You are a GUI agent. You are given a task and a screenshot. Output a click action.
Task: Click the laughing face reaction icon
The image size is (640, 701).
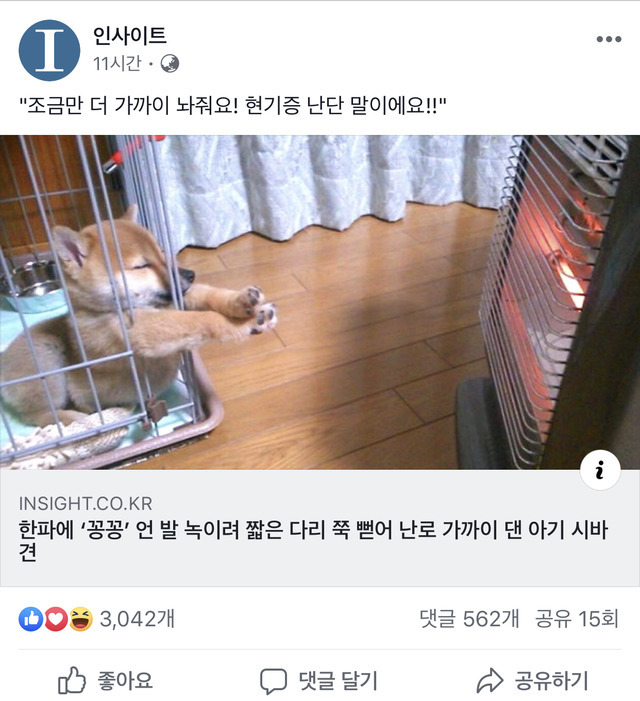(x=80, y=619)
